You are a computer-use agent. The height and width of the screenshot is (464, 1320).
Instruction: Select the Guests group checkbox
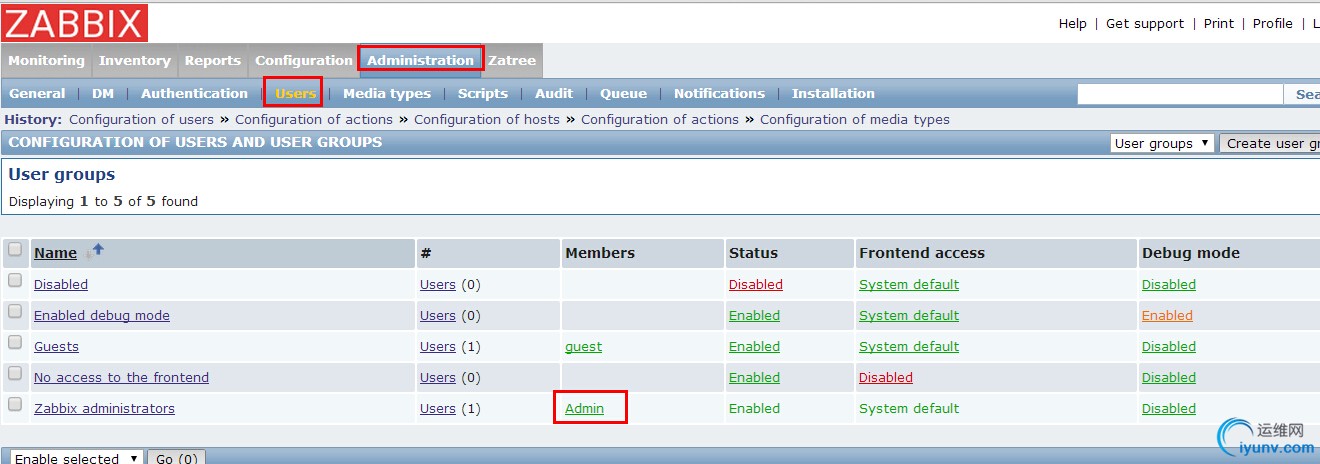(15, 343)
